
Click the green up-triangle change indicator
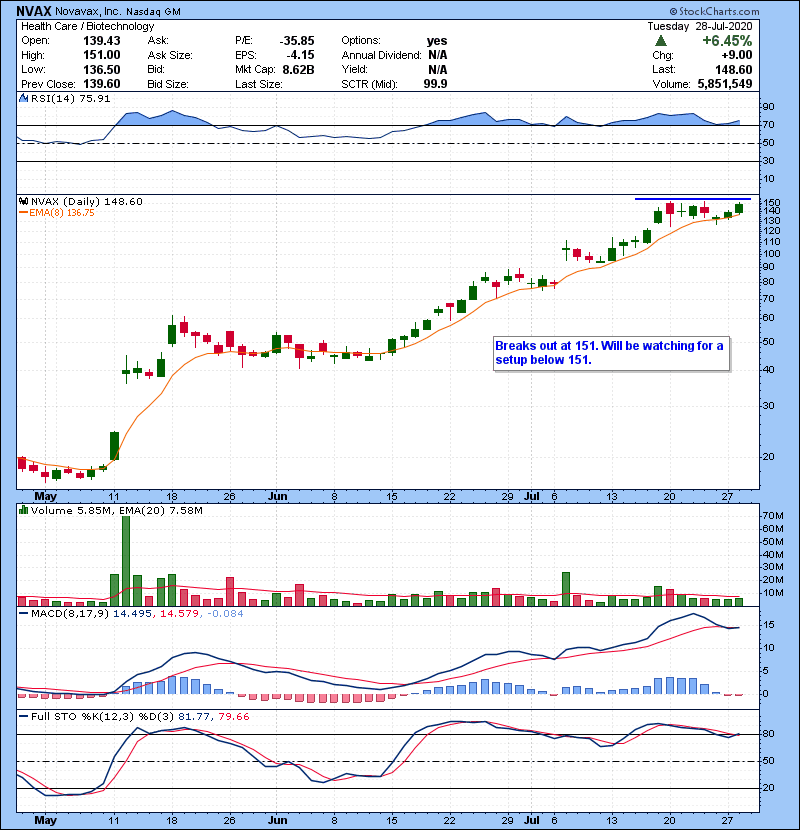[660, 41]
